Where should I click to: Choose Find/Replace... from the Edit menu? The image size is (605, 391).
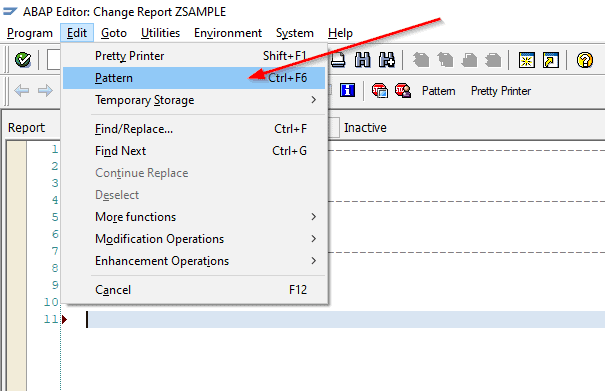(195, 129)
